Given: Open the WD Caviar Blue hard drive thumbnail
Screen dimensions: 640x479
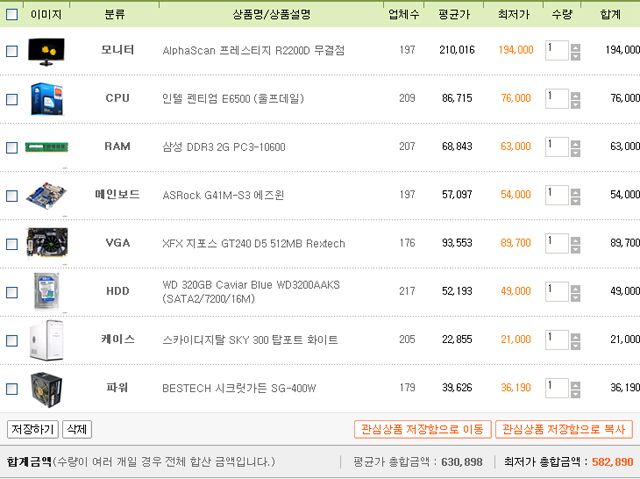Looking at the screenshot, I should click(x=47, y=291).
